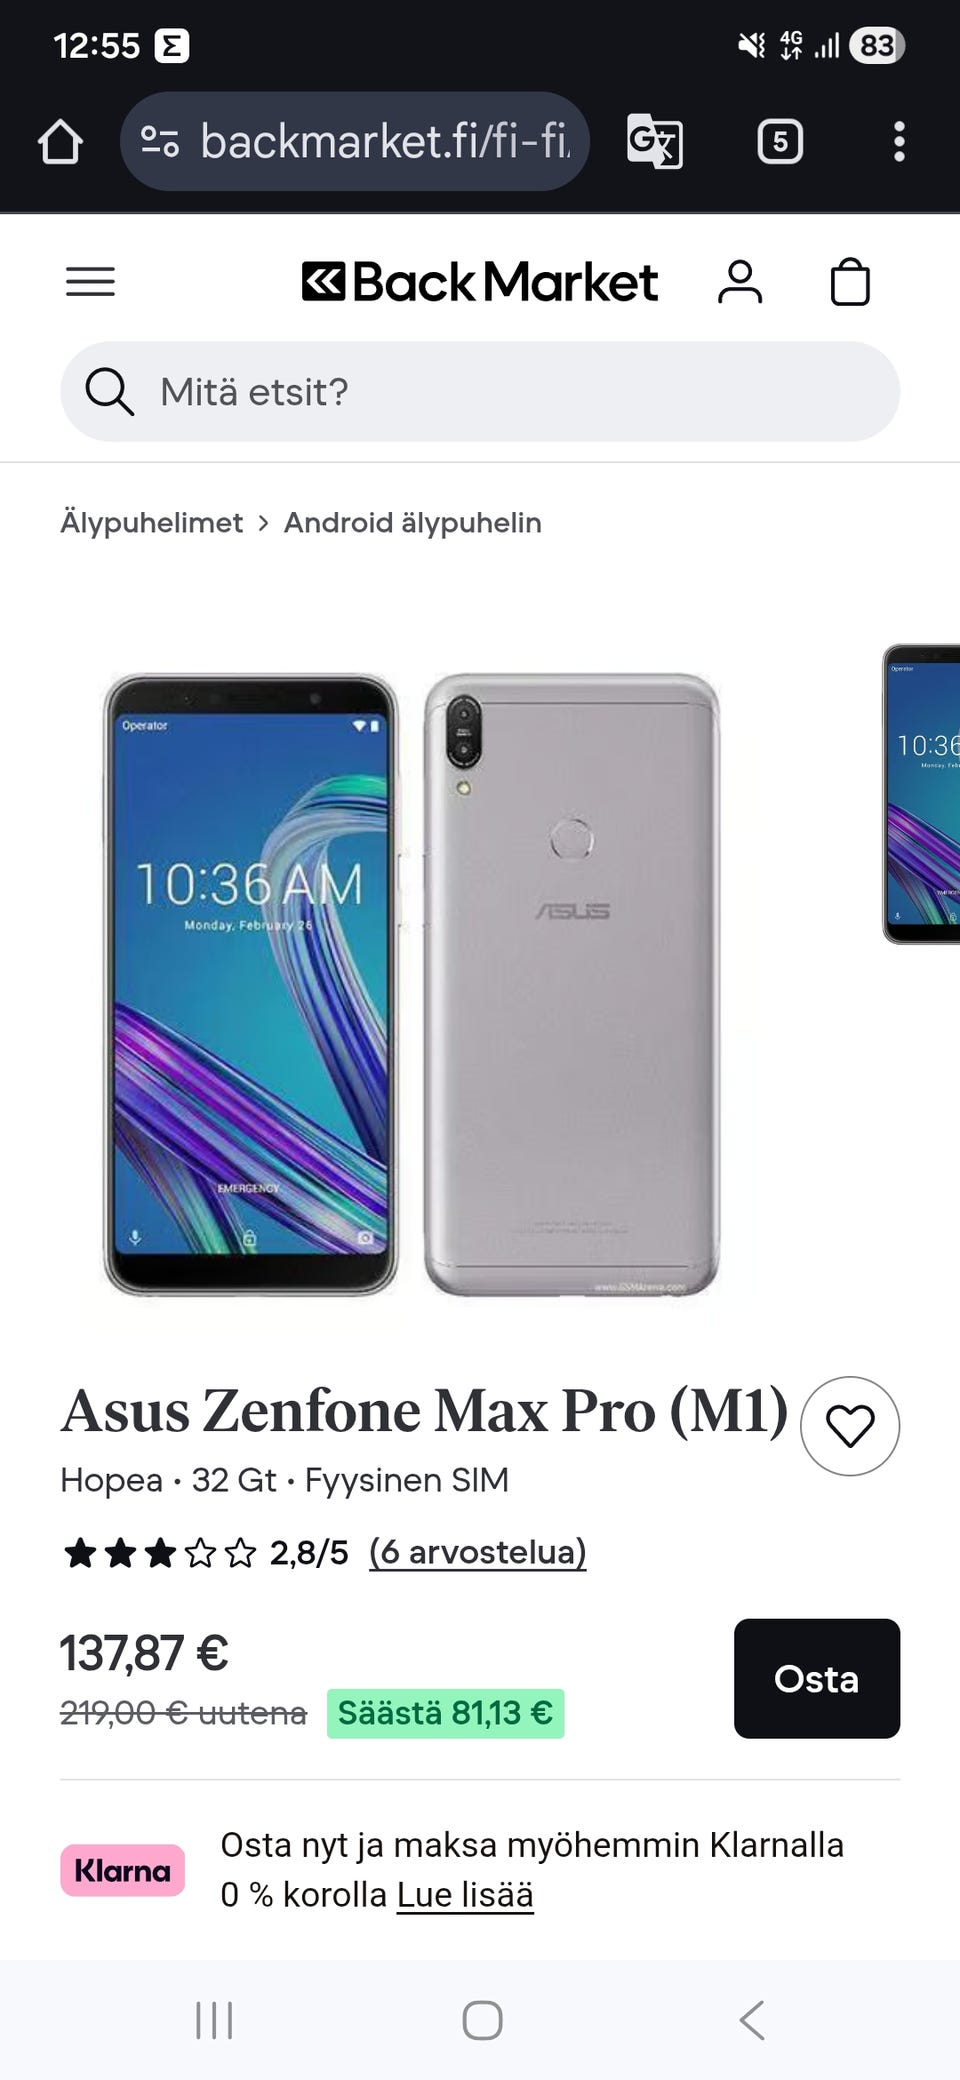Image resolution: width=960 pixels, height=2080 pixels.
Task: Tap the browser home icon
Action: pos(60,141)
